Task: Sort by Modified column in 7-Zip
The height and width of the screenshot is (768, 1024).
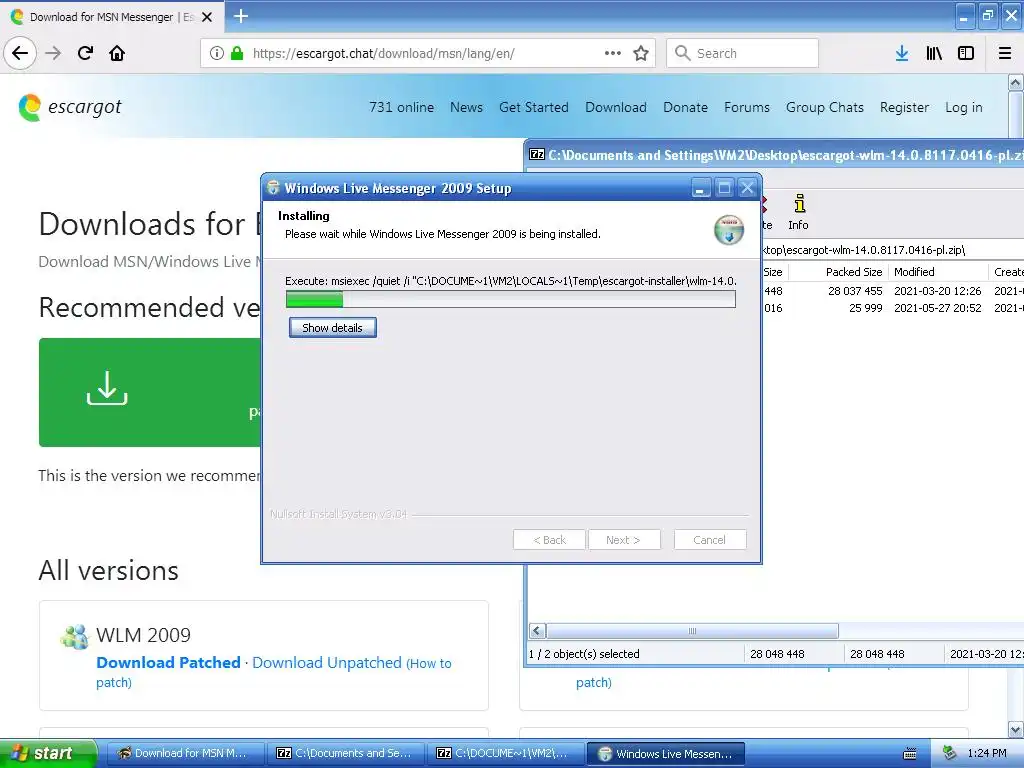Action: (x=938, y=272)
